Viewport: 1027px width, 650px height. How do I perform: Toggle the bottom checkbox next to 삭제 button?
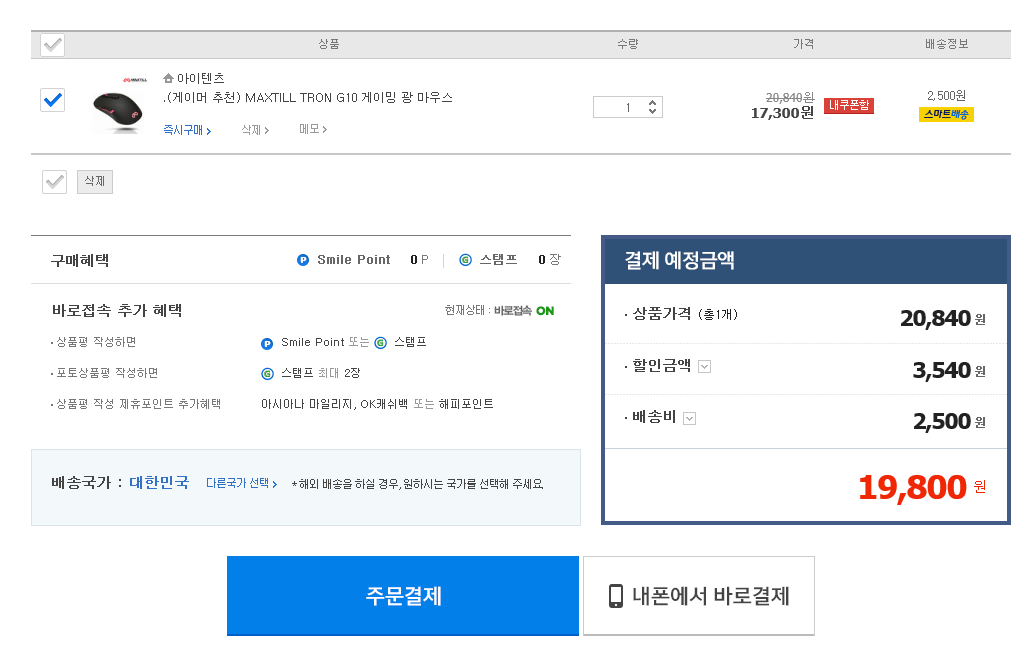click(54, 181)
